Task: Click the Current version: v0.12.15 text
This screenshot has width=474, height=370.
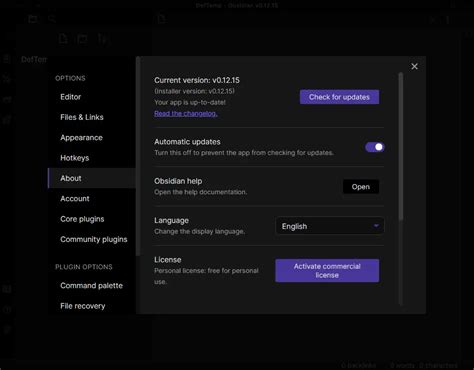Action: tap(197, 80)
